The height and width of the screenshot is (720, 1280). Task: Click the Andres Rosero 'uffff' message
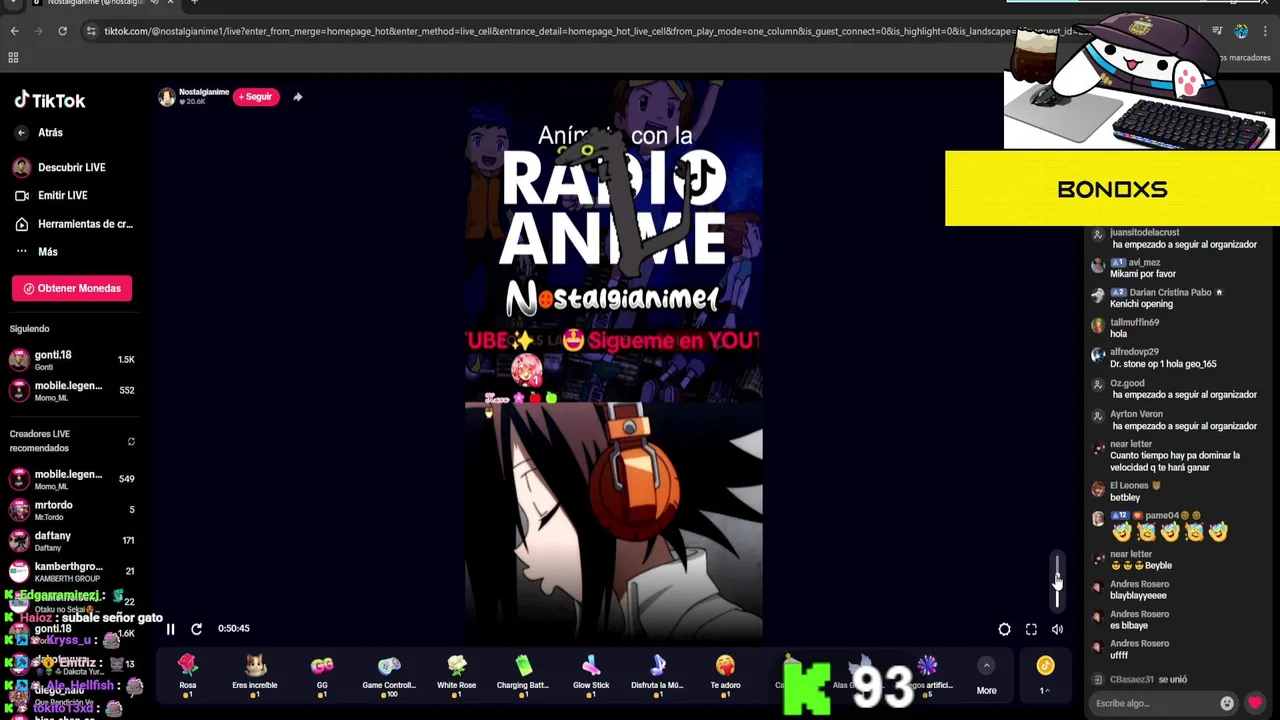point(1119,655)
